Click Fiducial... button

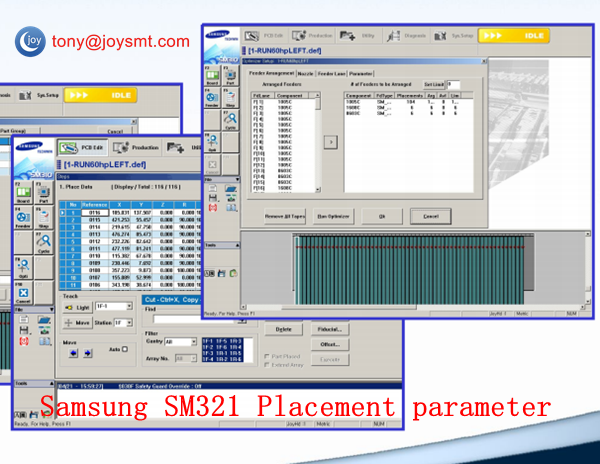(330, 329)
